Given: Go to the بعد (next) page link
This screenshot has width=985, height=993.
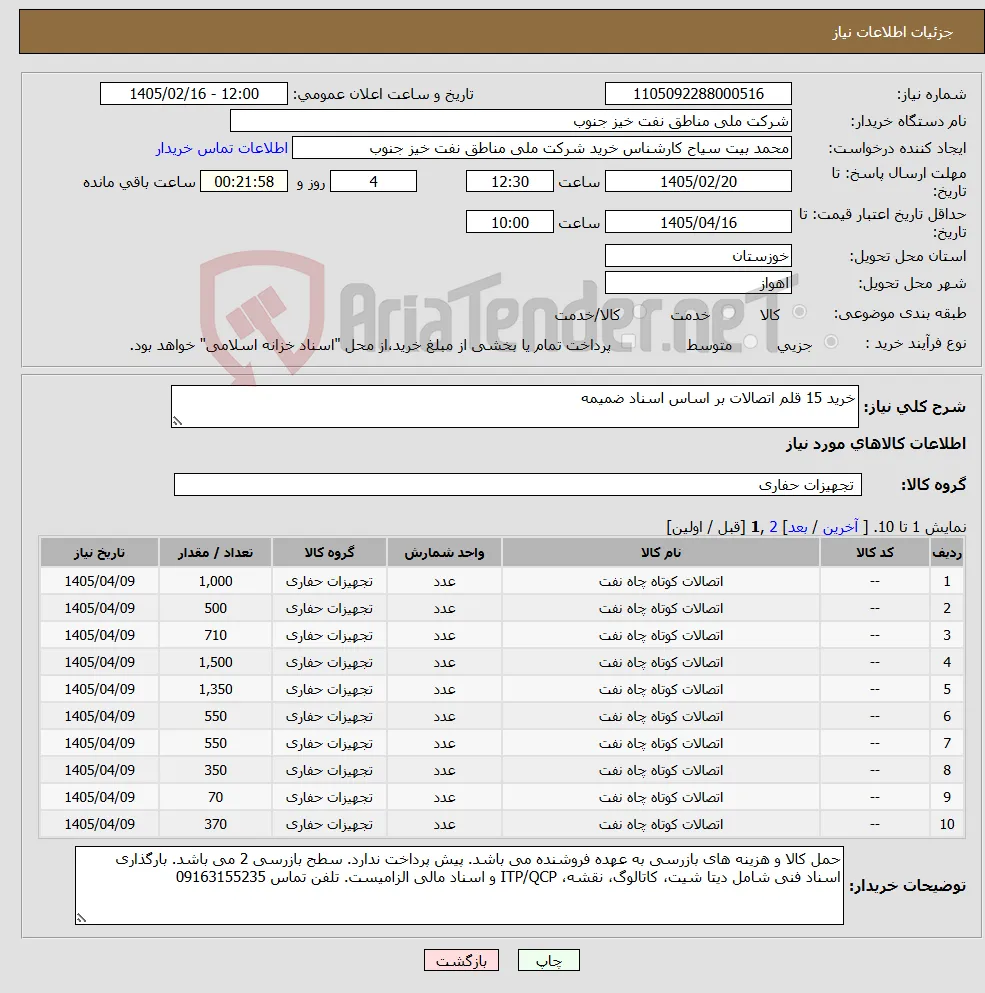Looking at the screenshot, I should [797, 527].
